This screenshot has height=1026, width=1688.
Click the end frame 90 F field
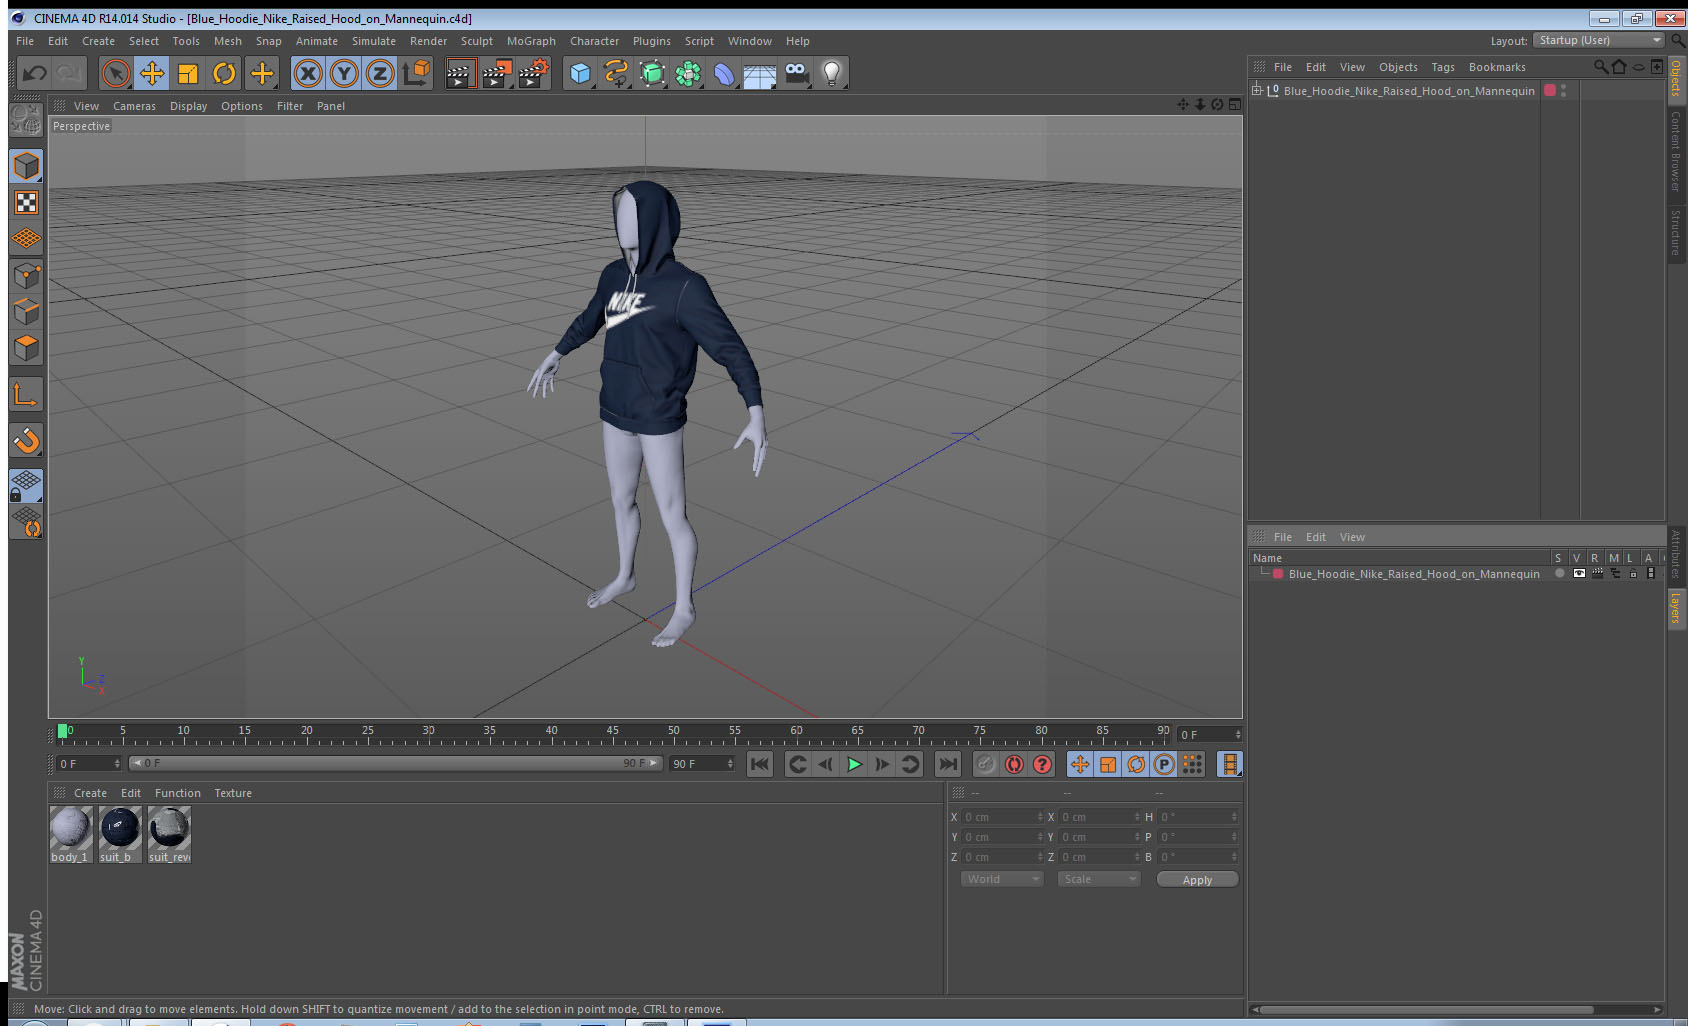click(702, 764)
